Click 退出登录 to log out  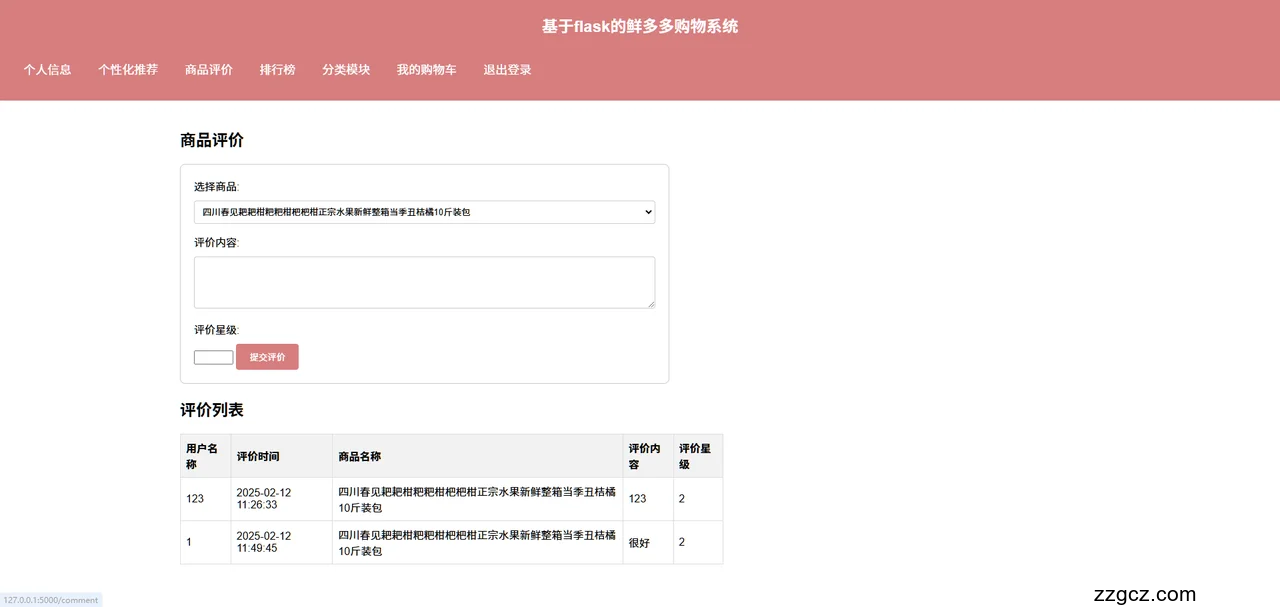tap(507, 70)
